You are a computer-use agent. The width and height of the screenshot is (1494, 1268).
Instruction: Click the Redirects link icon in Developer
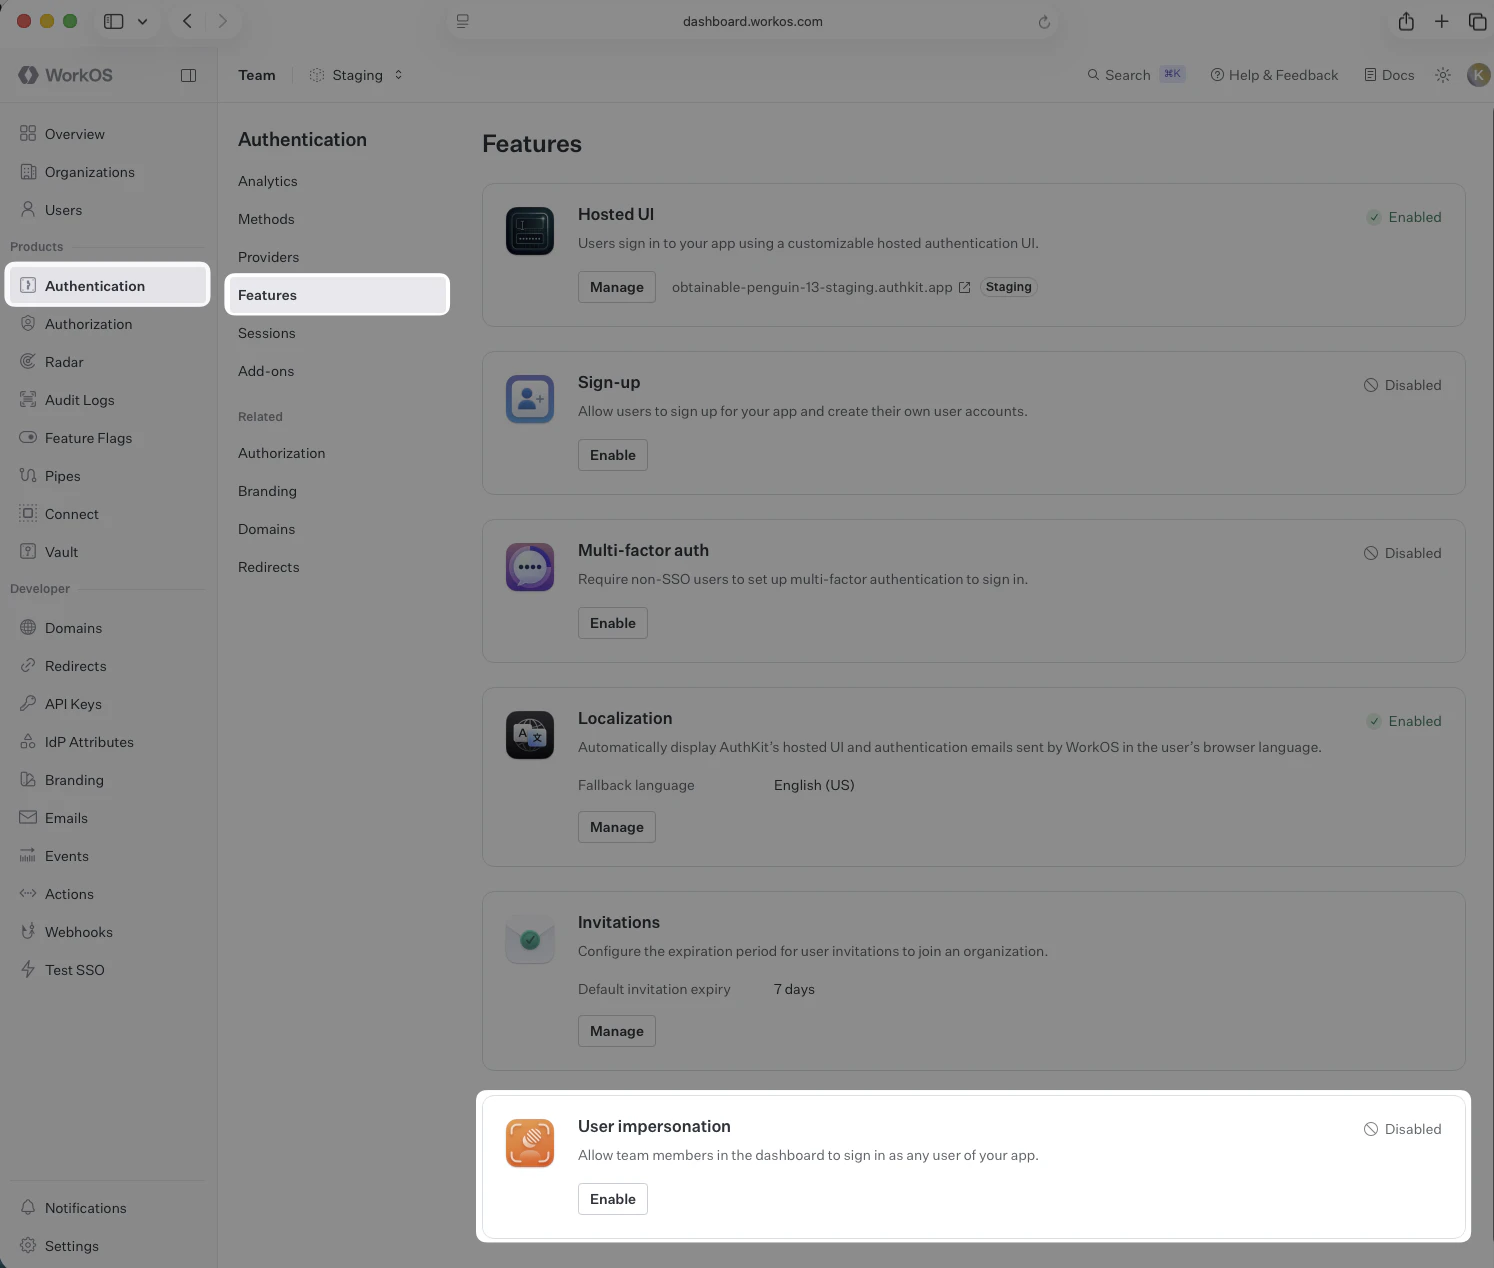28,666
